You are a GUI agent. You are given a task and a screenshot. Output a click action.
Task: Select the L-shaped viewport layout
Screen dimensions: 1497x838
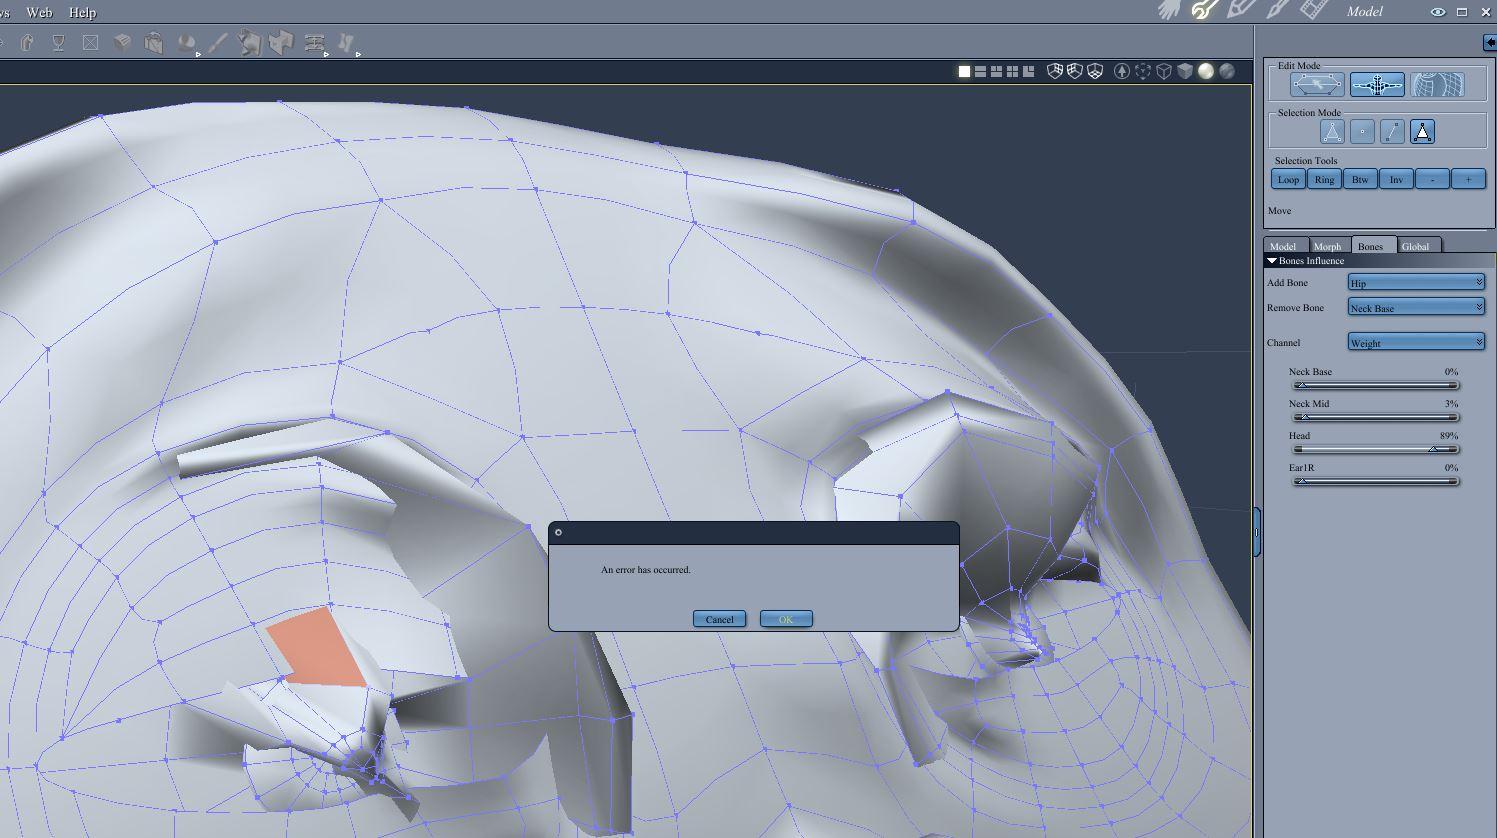tap(1028, 71)
